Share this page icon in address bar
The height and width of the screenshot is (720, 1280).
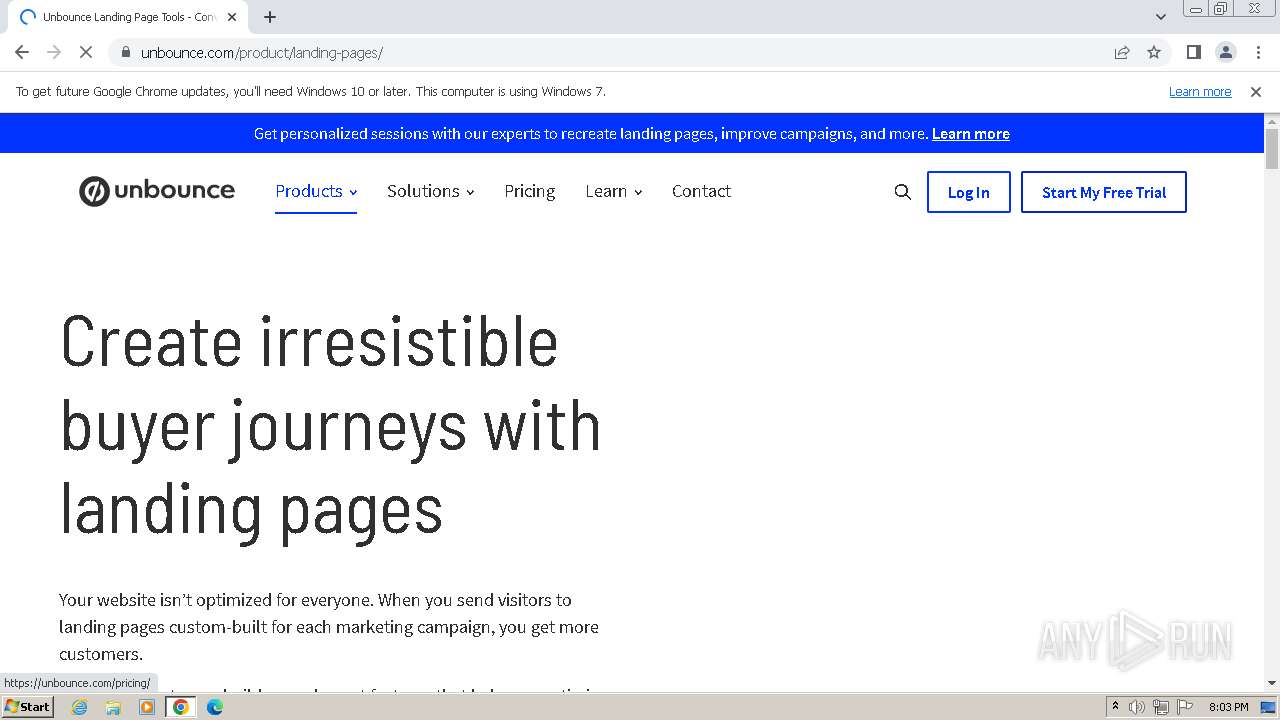(x=1122, y=52)
